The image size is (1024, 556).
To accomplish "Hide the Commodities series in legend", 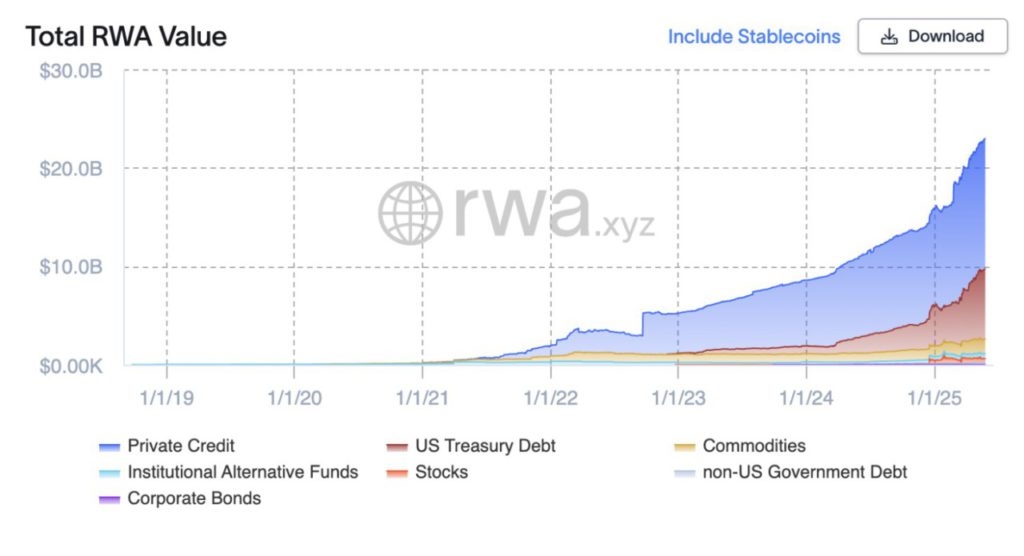I will [753, 446].
